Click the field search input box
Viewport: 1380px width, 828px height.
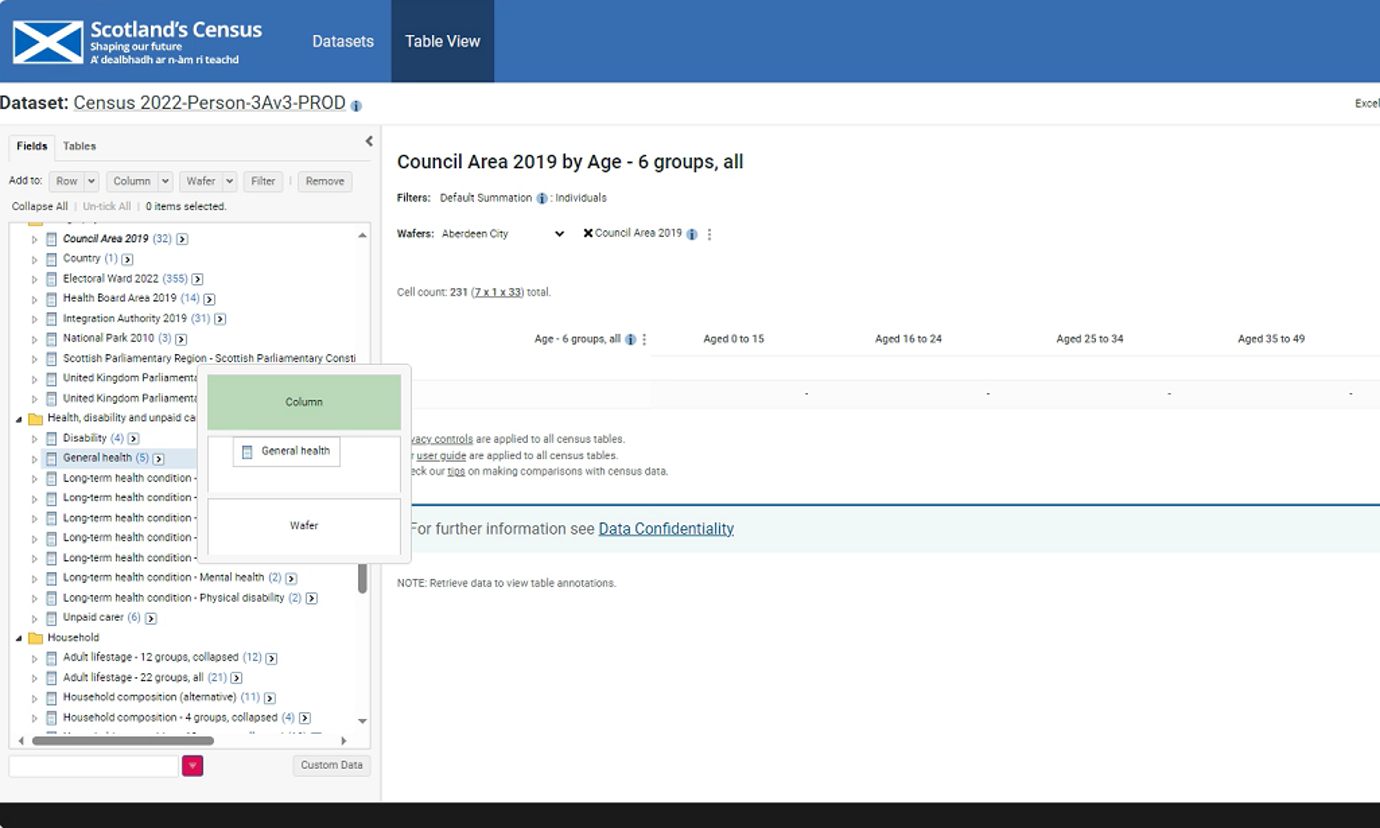(93, 766)
